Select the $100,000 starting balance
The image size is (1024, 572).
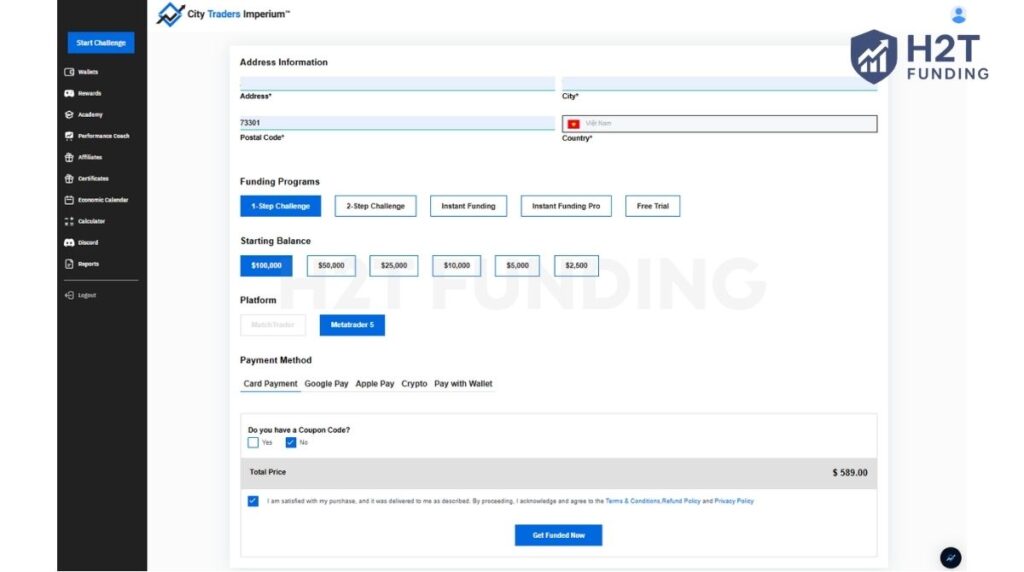point(266,266)
